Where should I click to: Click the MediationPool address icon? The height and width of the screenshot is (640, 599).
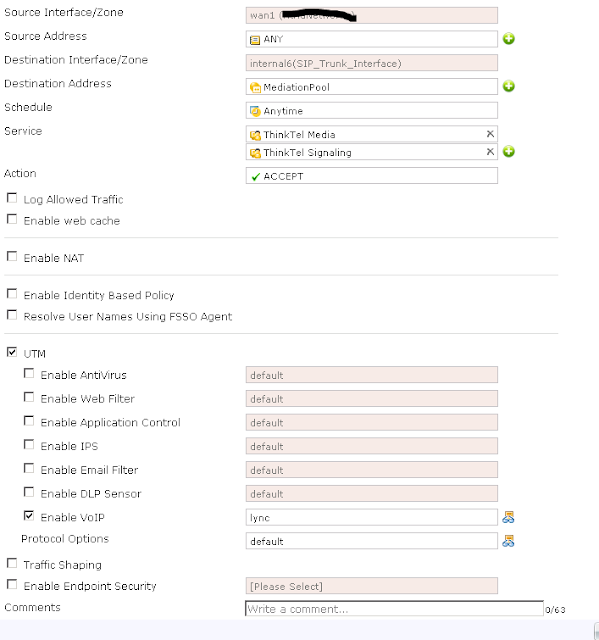point(255,87)
